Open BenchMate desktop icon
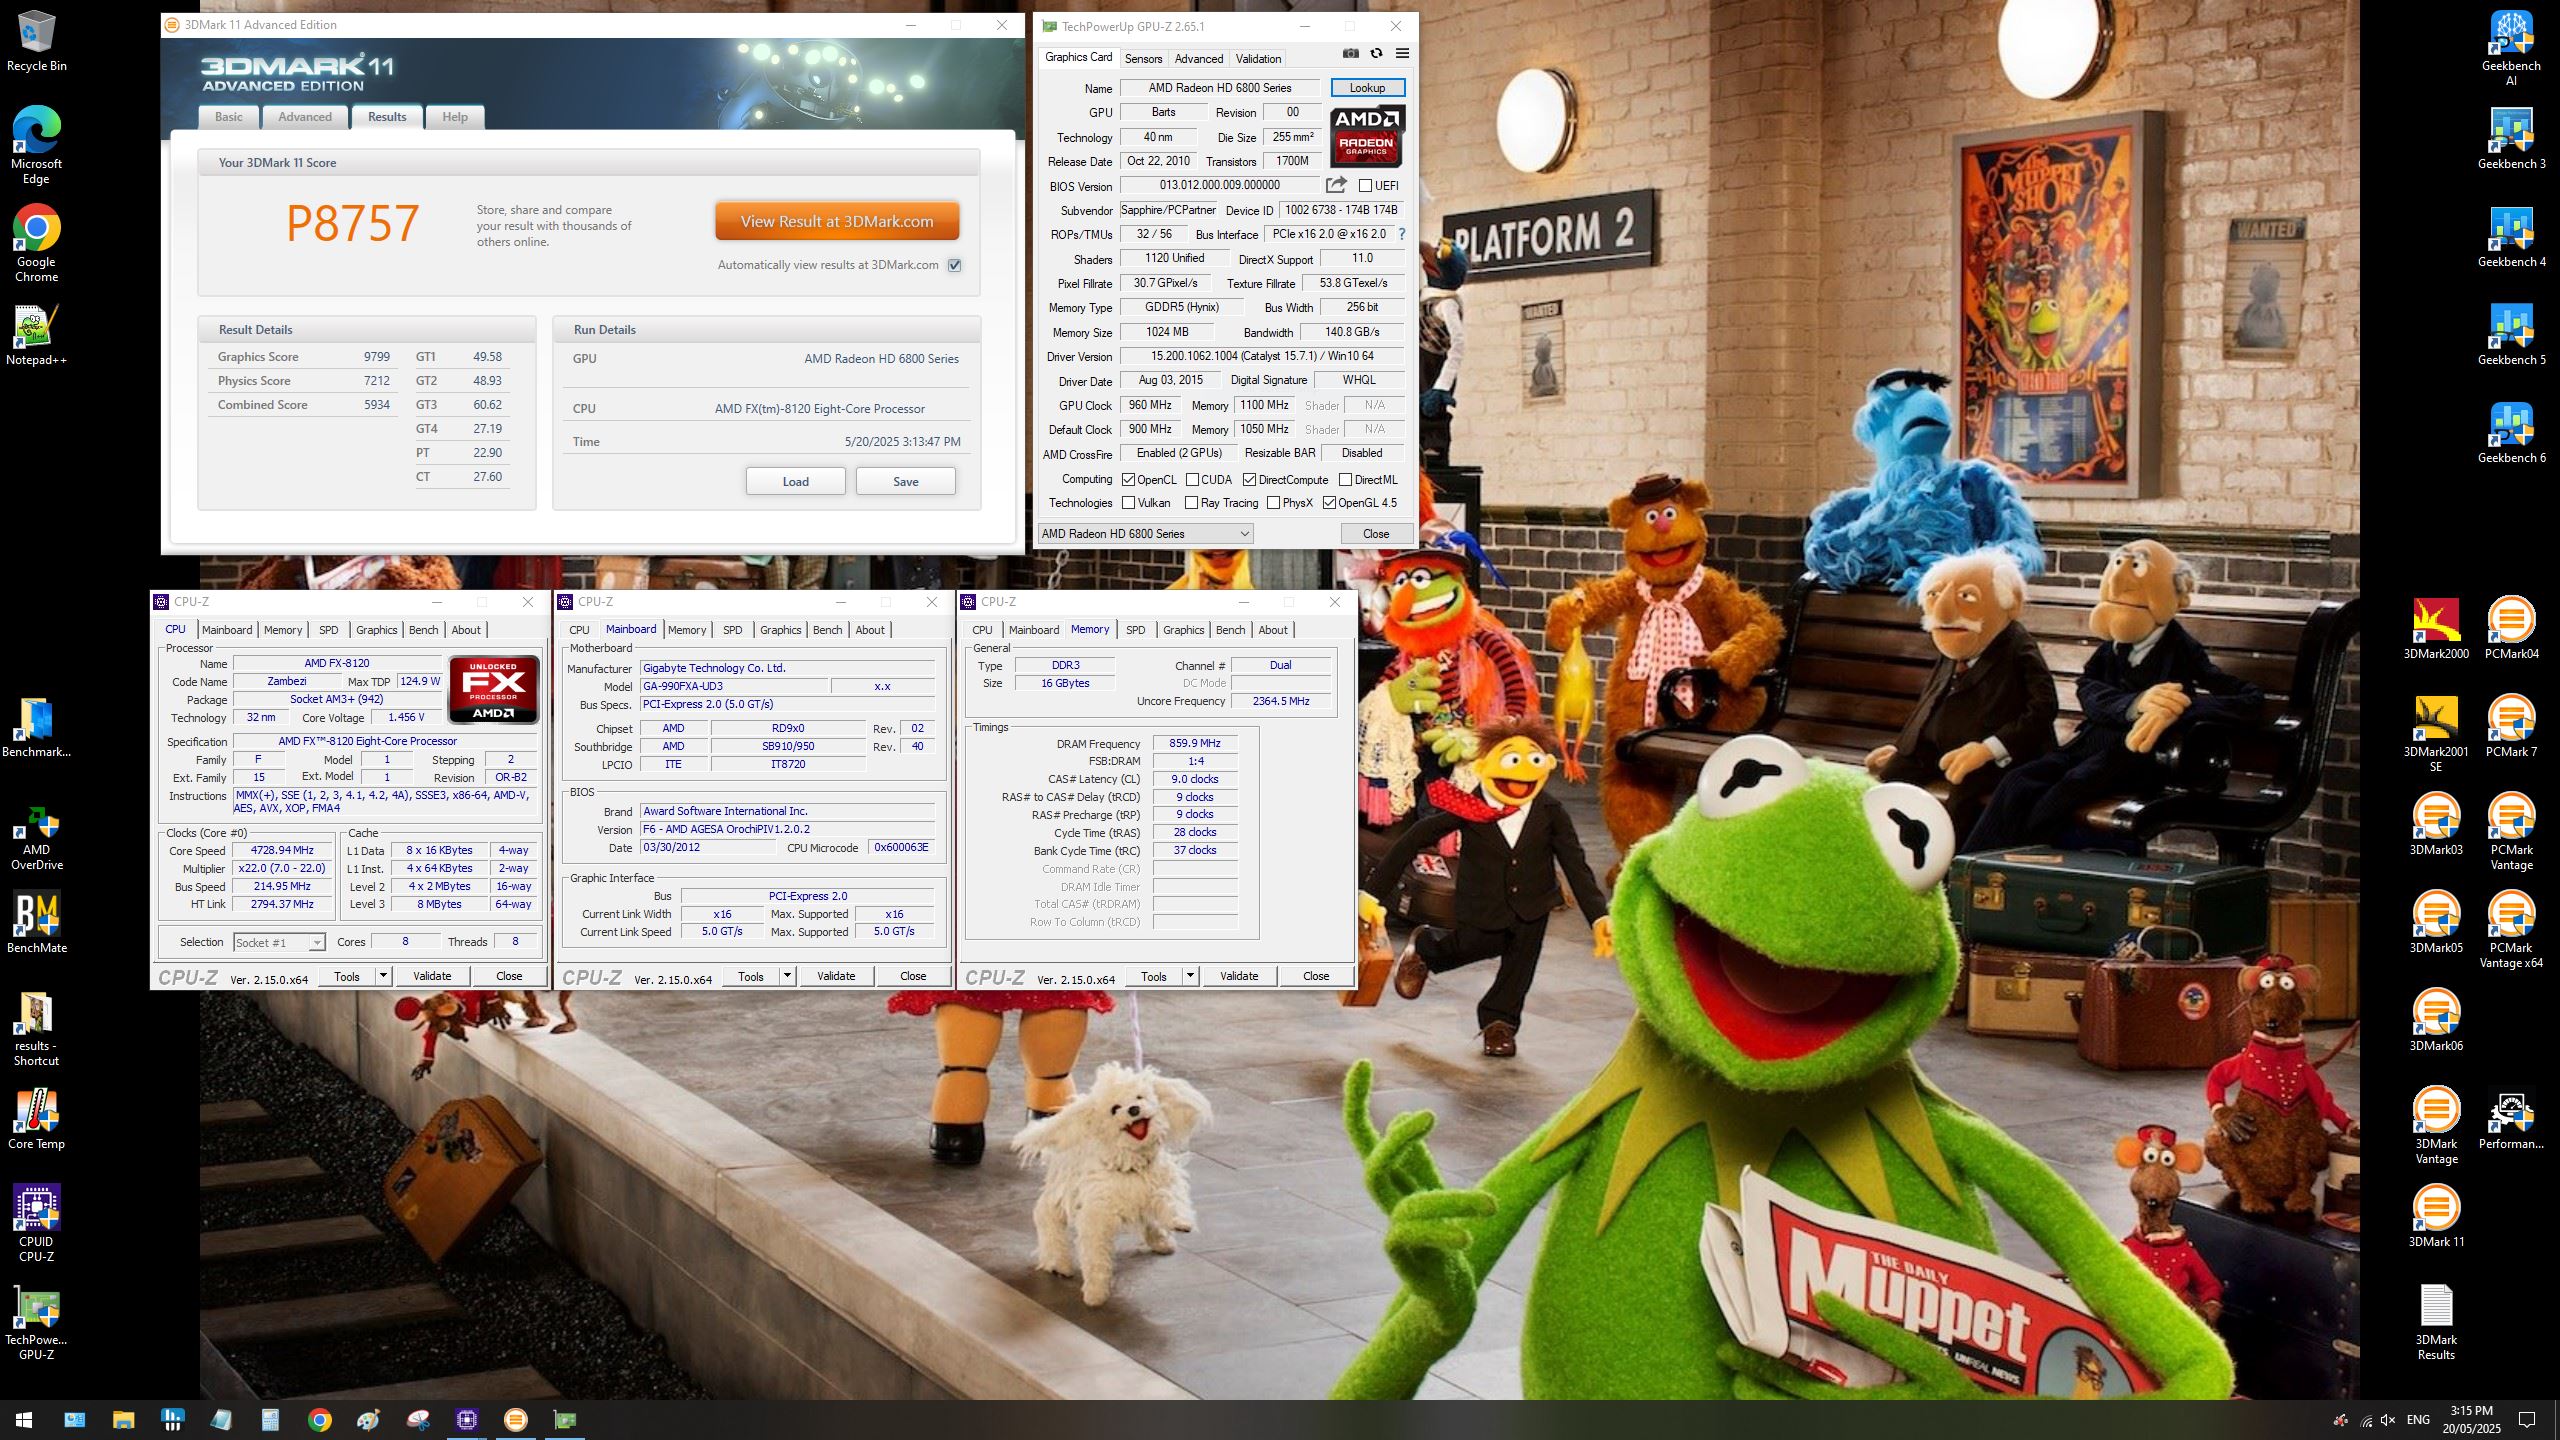 click(37, 921)
